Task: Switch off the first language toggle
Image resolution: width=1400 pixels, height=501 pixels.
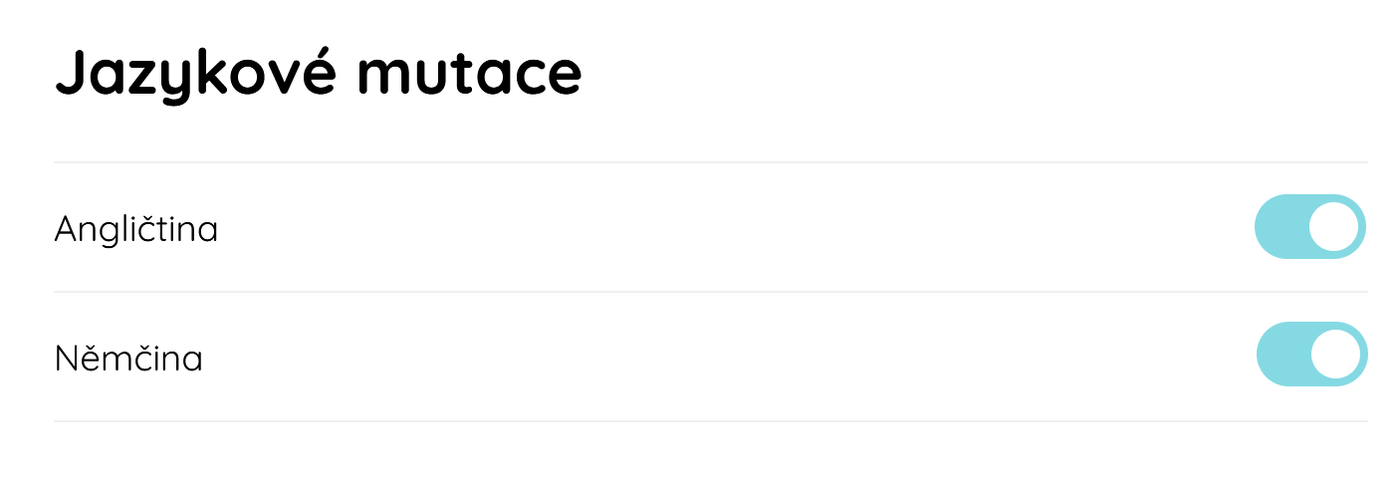Action: 1310,227
